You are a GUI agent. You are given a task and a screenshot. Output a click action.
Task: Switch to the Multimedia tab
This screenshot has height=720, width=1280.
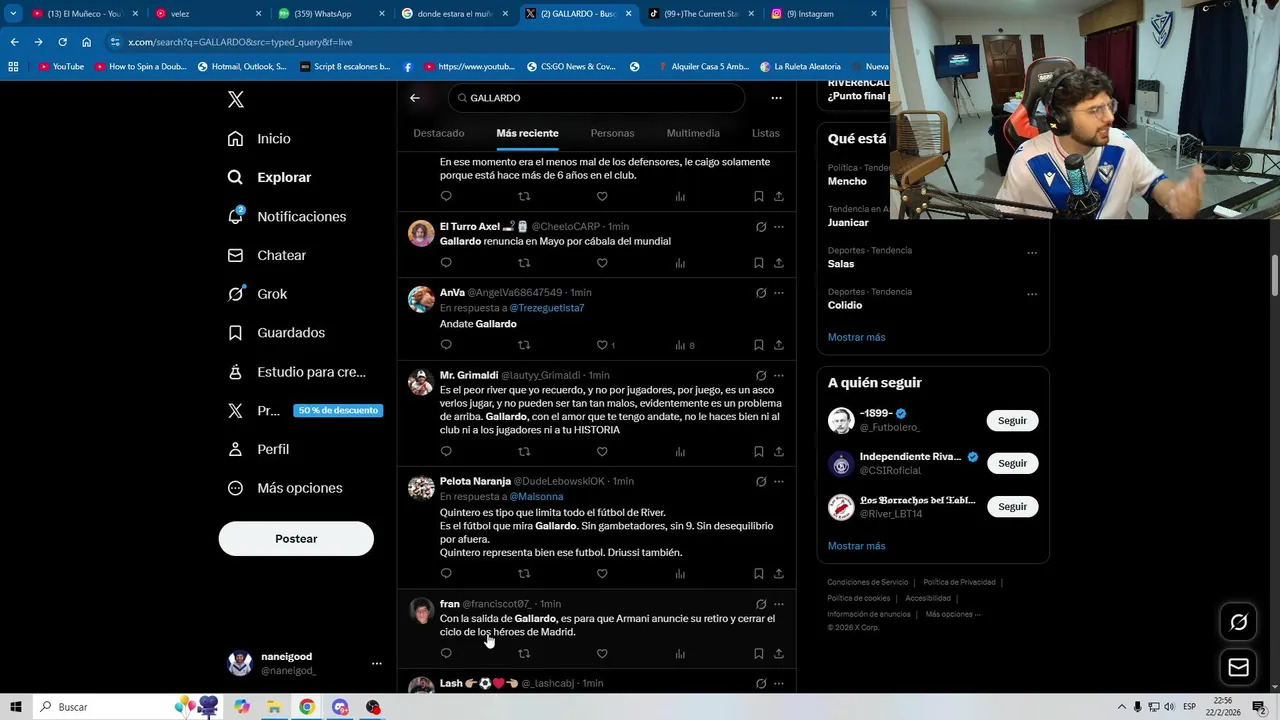[693, 133]
